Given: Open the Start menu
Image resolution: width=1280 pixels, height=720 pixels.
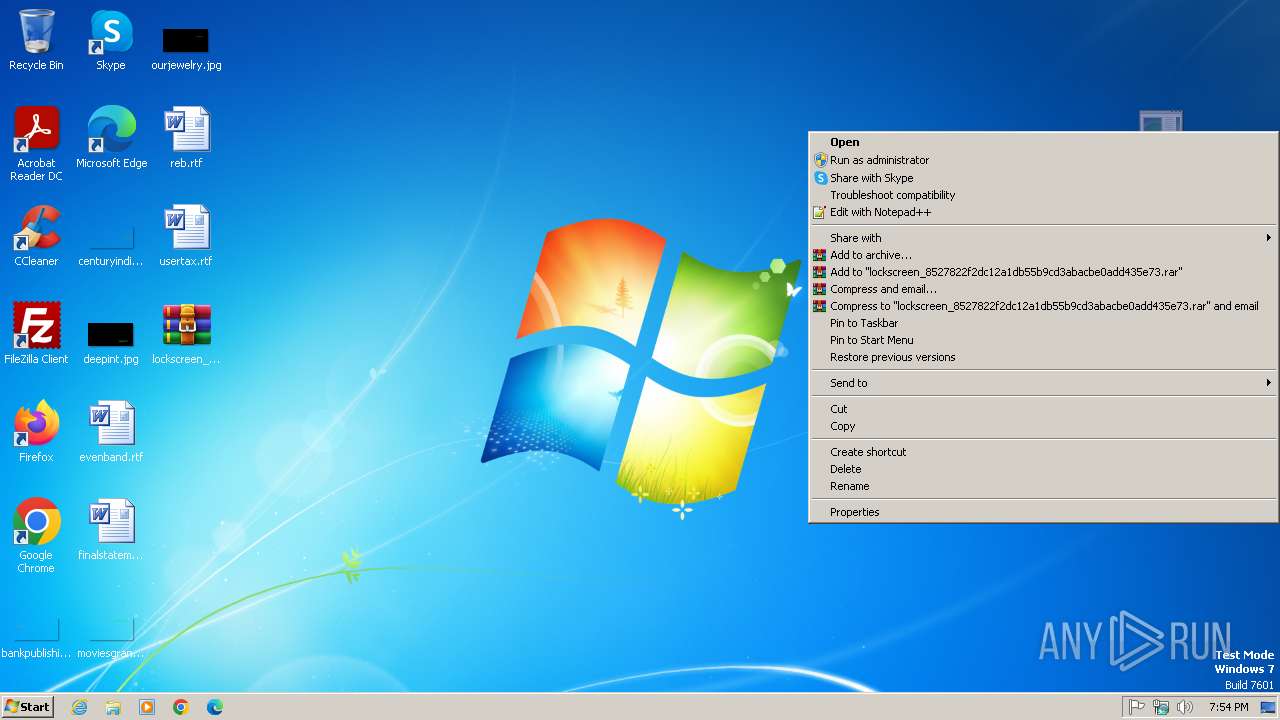Looking at the screenshot, I should (27, 707).
